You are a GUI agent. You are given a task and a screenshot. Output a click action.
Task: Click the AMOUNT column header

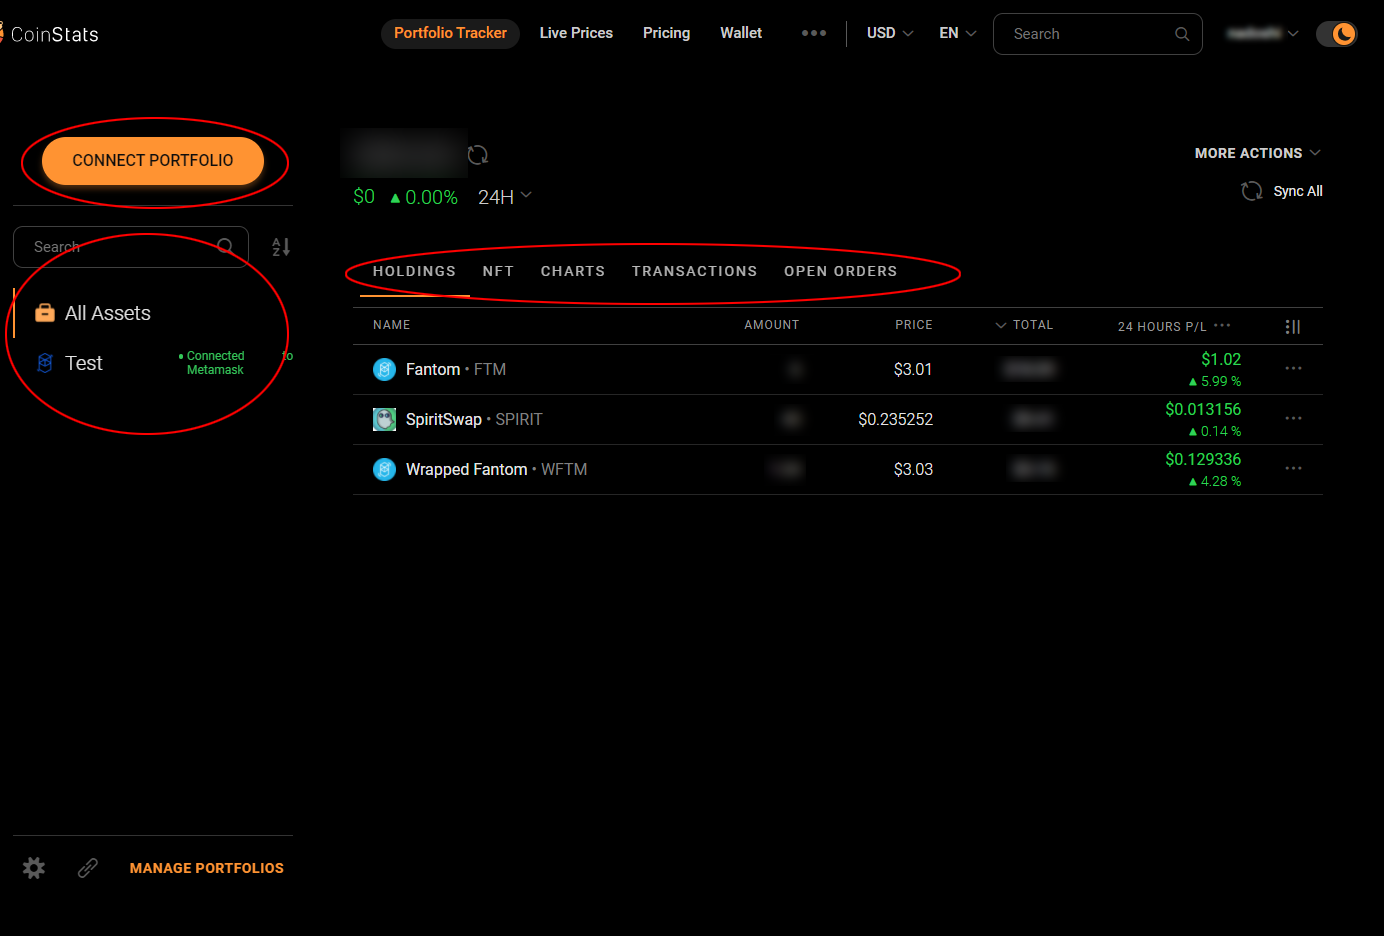tap(772, 325)
